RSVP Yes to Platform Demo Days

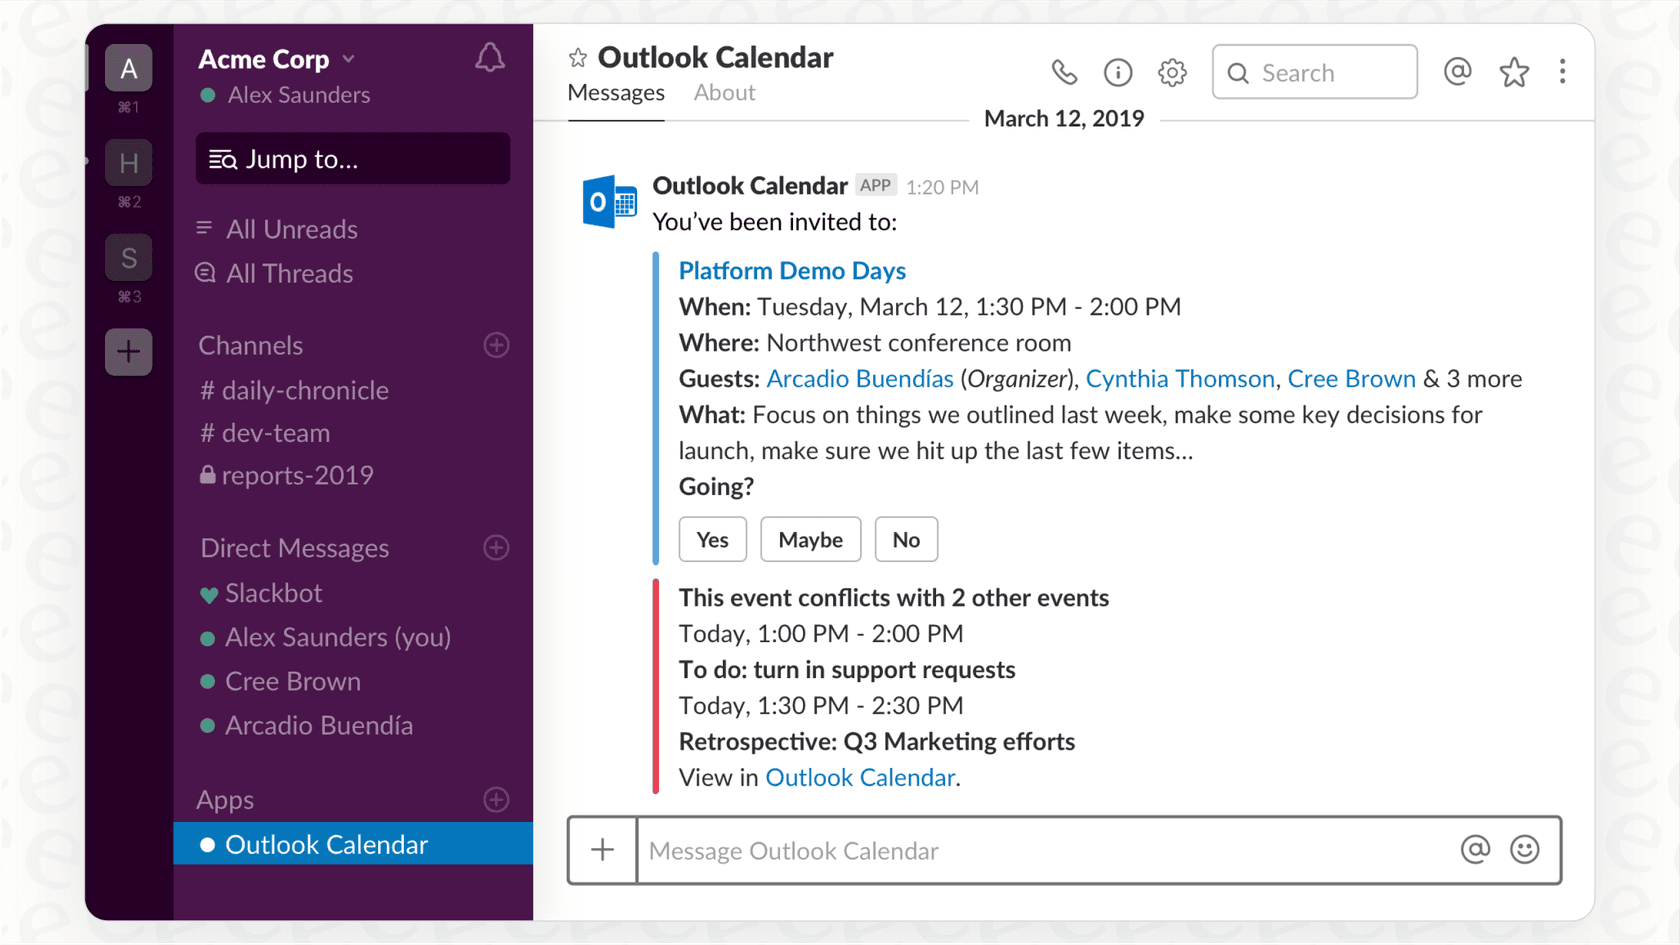coord(712,539)
